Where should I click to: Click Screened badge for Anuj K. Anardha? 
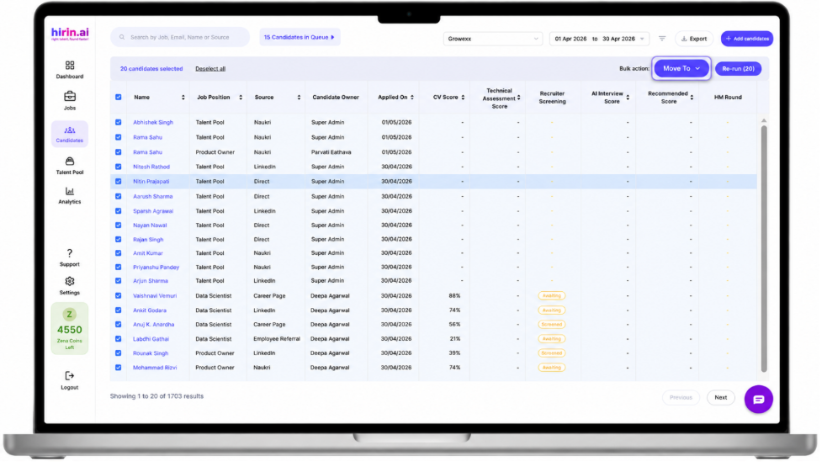551,324
